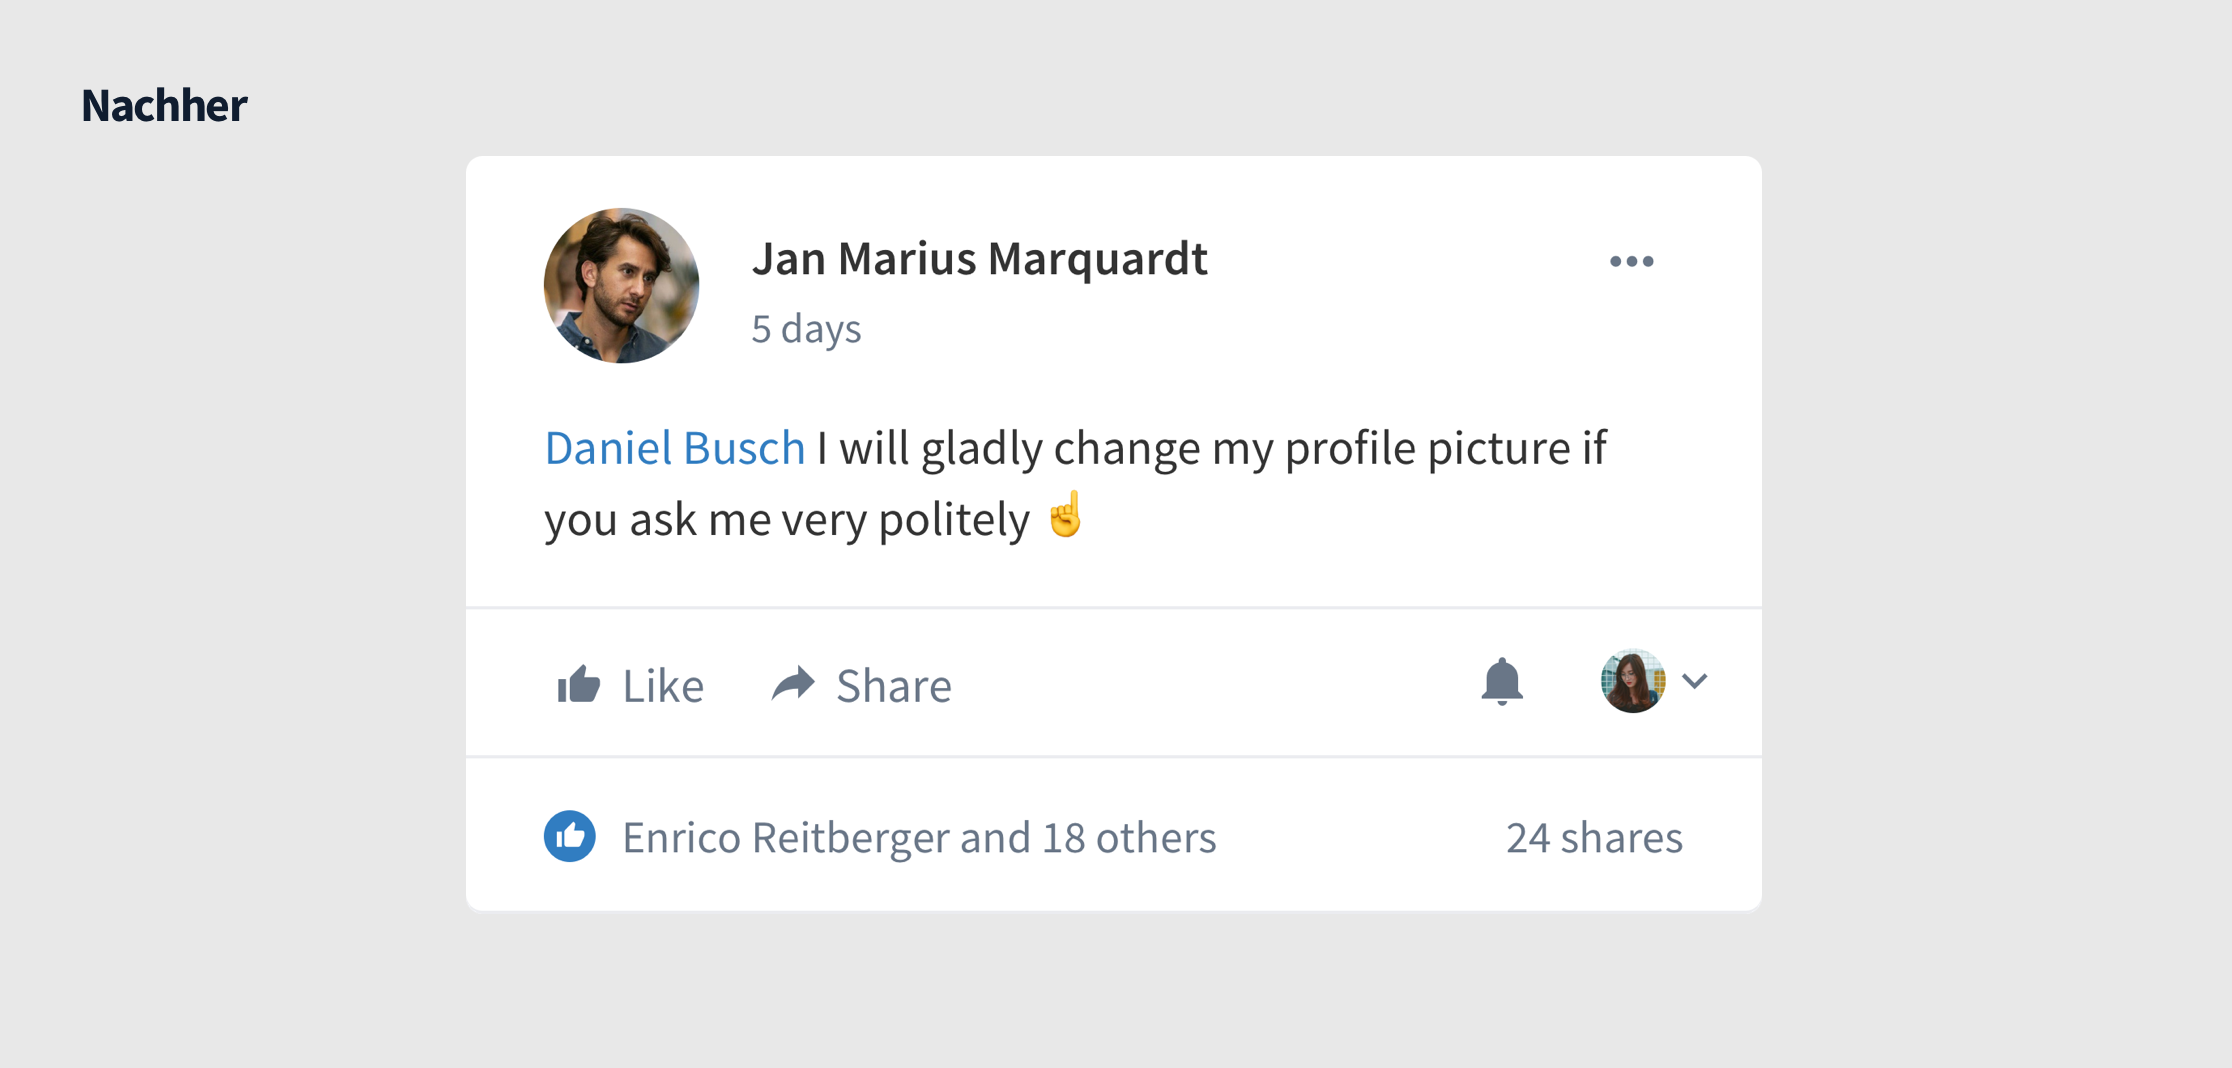Click the '18 others' part of likes

coord(1129,837)
